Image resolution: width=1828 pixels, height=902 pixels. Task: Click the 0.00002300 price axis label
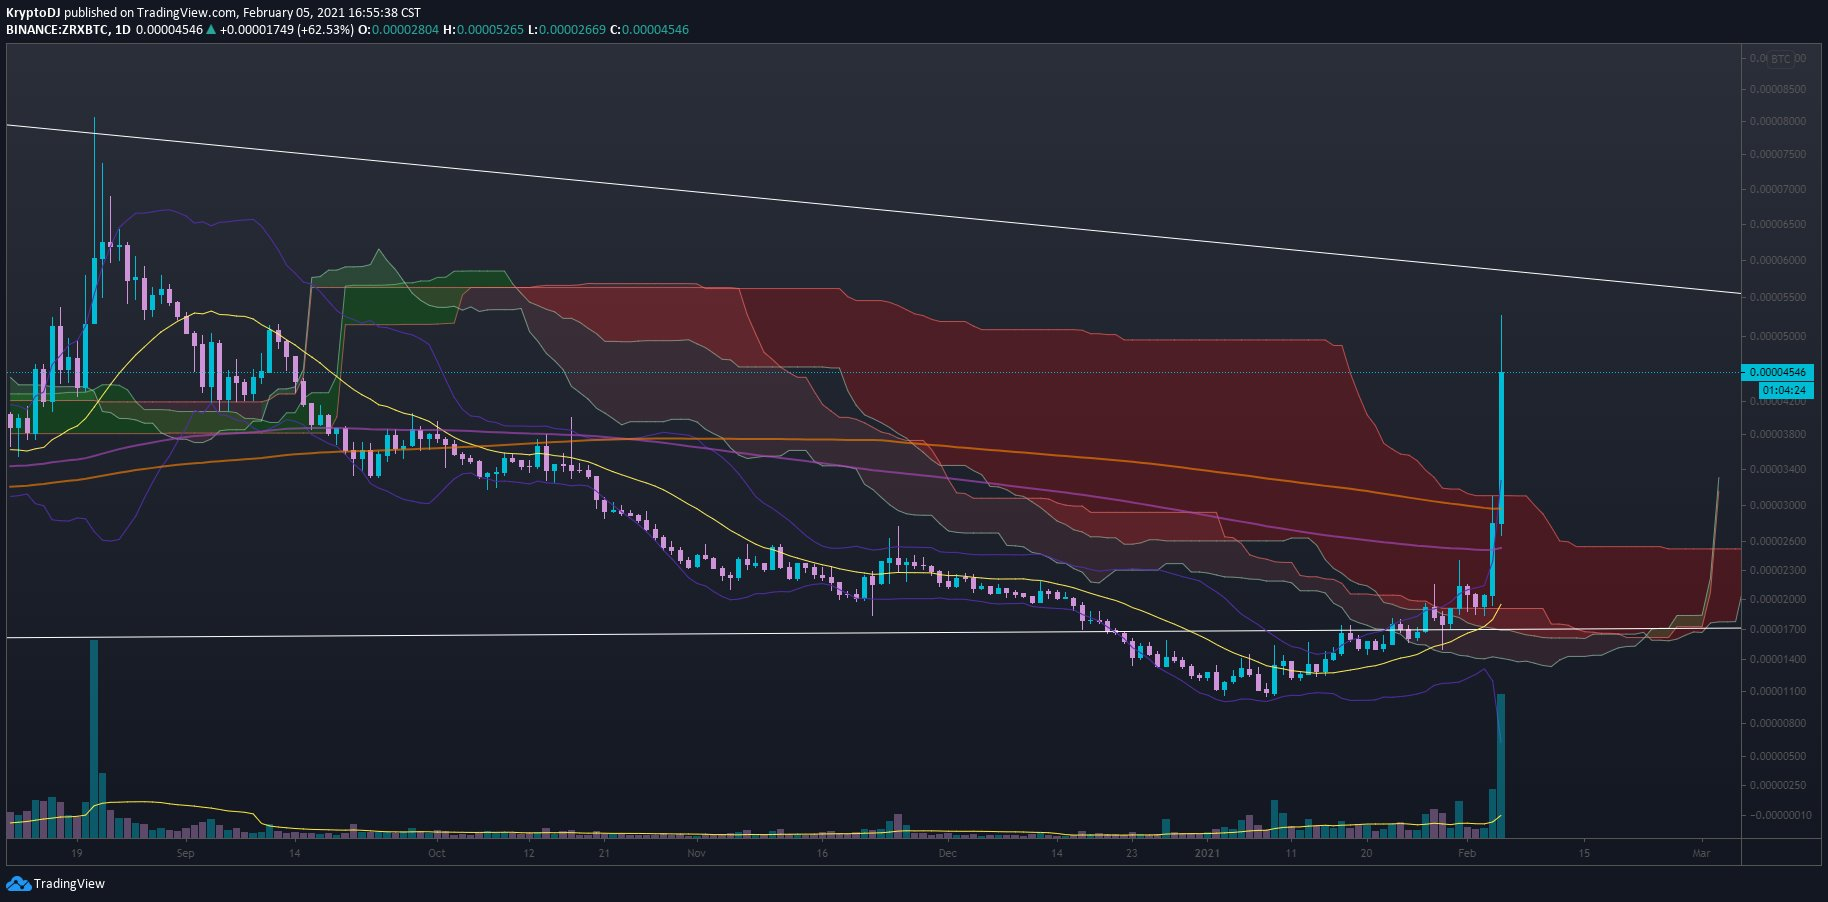coord(1778,570)
